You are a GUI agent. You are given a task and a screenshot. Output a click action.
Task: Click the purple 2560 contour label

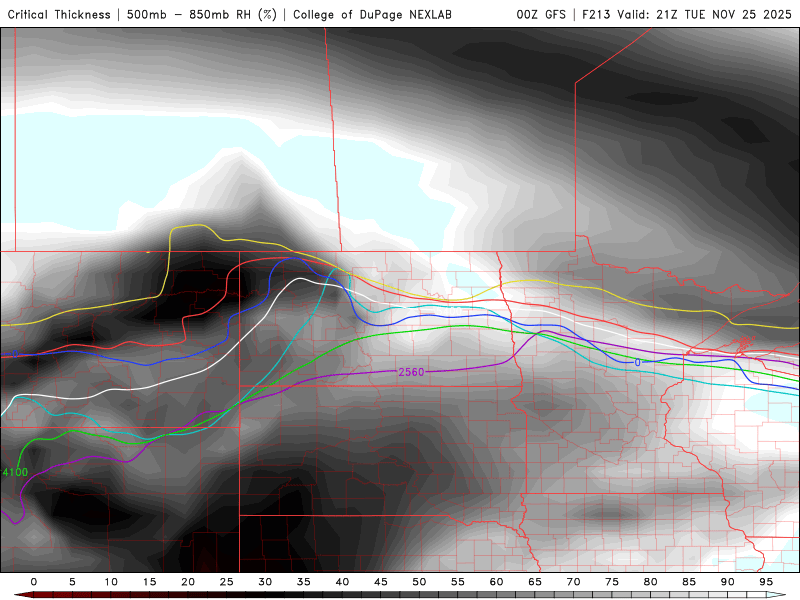tap(411, 372)
